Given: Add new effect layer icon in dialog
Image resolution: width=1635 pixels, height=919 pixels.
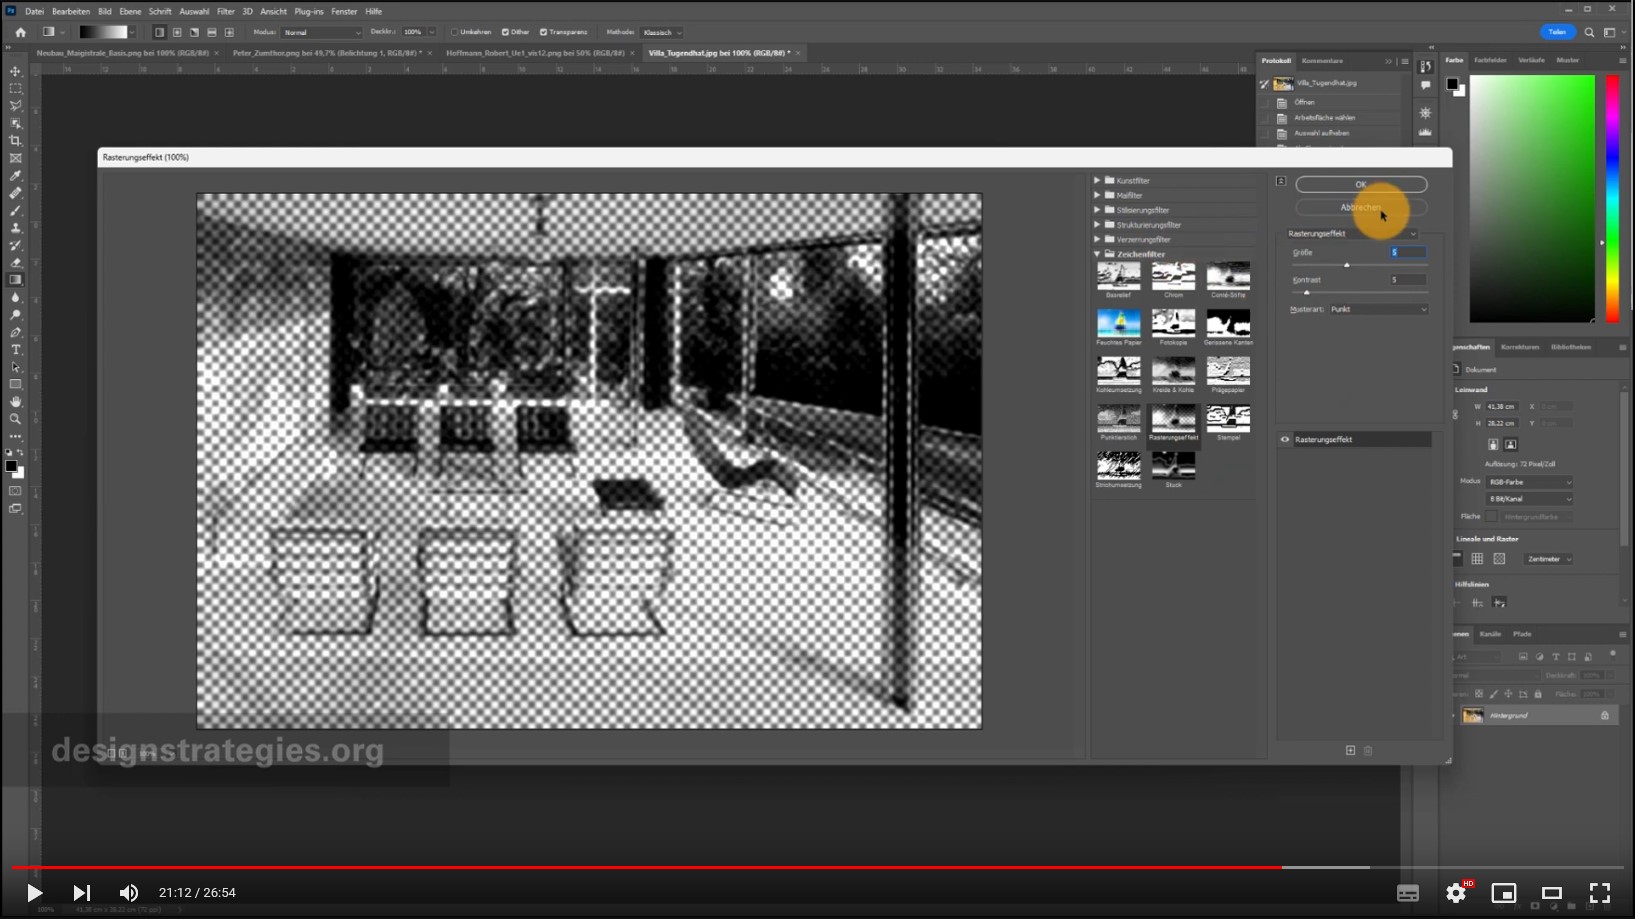Looking at the screenshot, I should tap(1350, 750).
